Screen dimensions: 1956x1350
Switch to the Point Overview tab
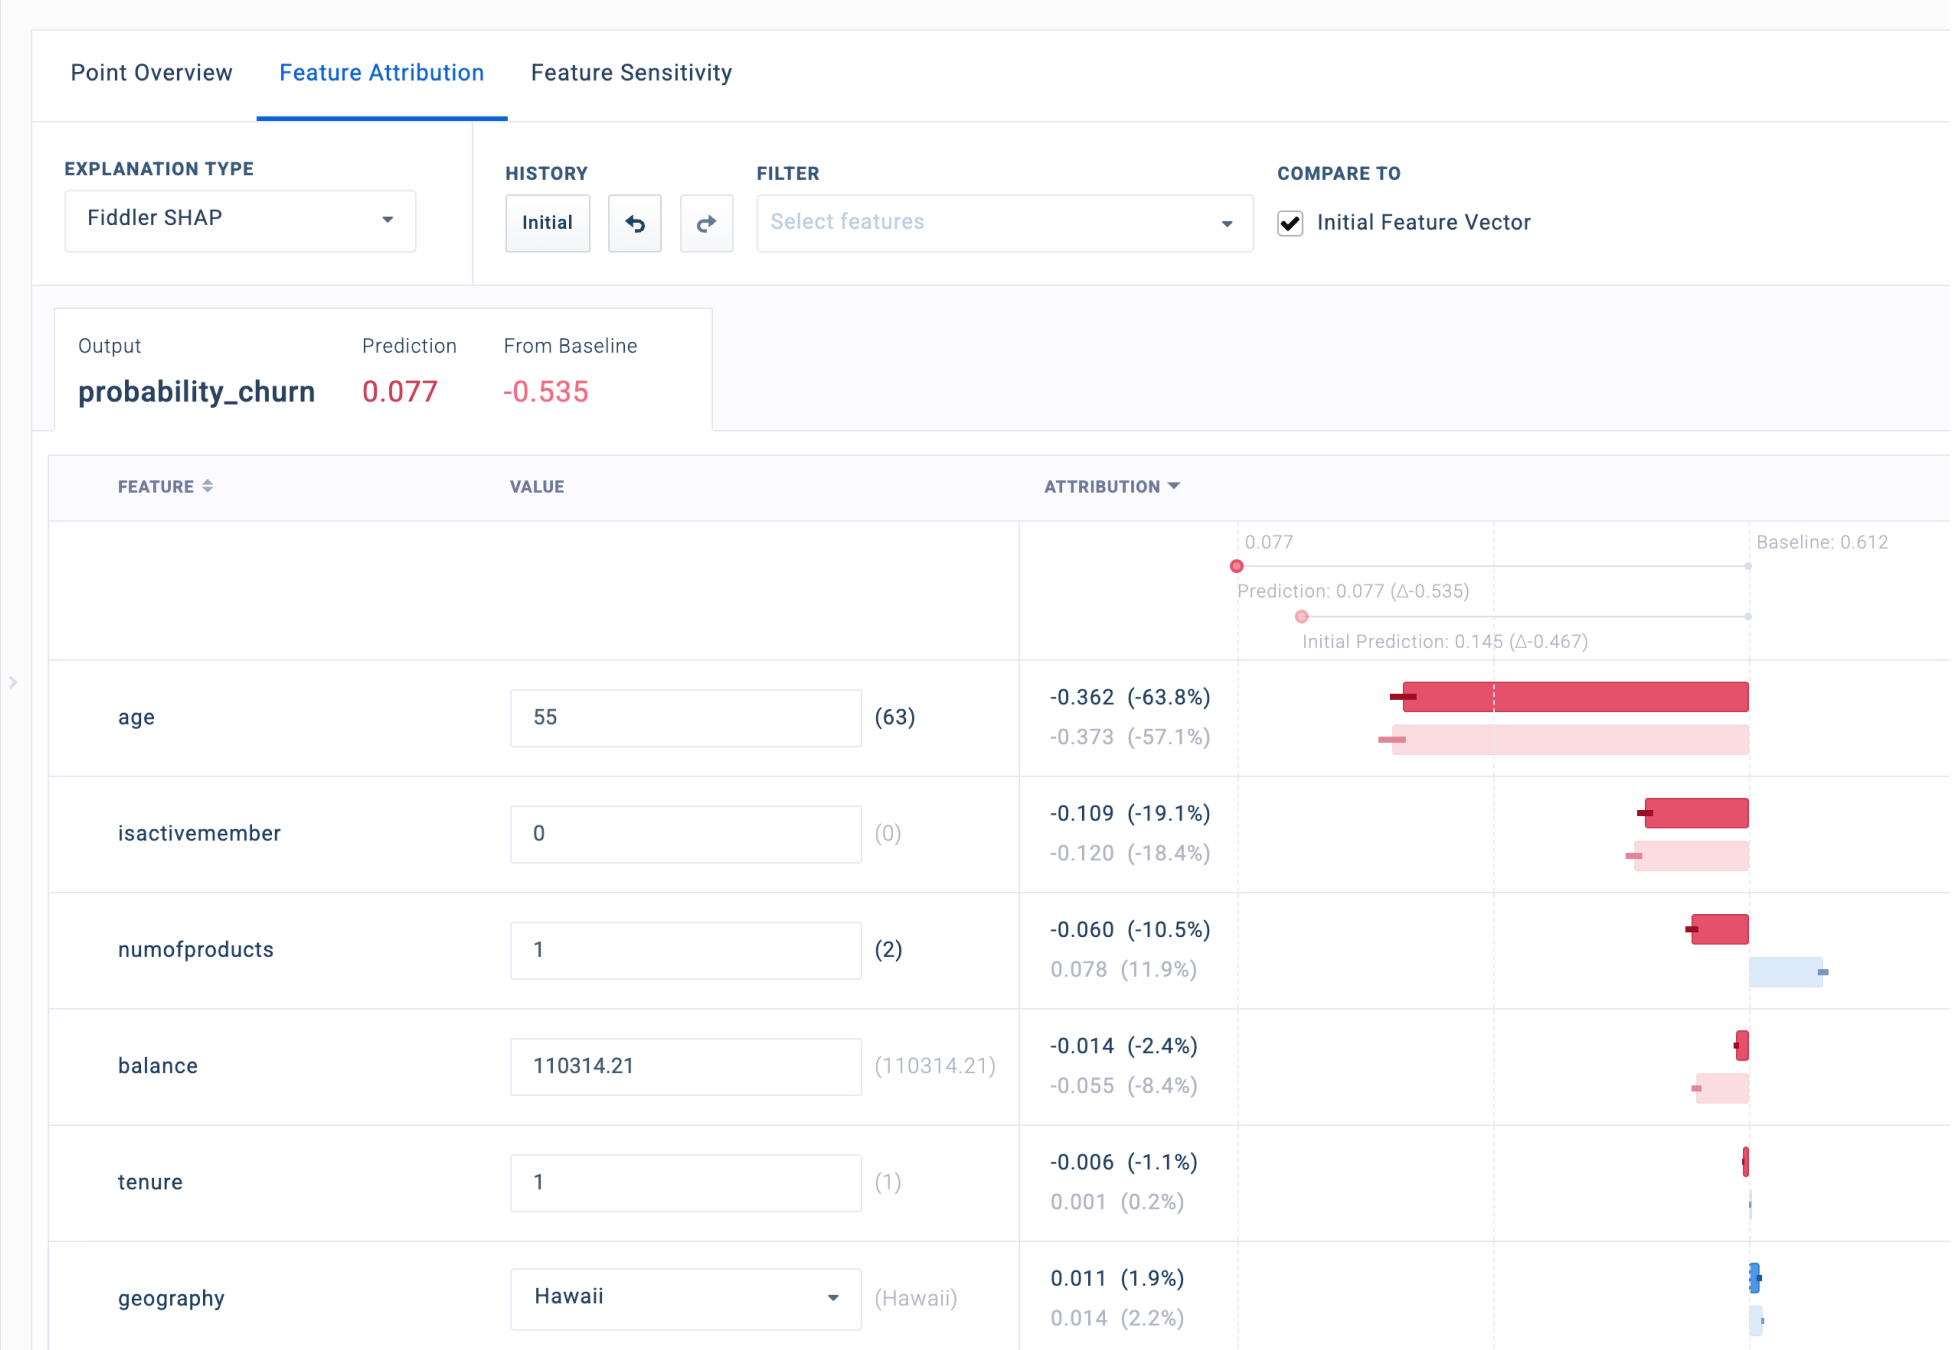pyautogui.click(x=151, y=73)
